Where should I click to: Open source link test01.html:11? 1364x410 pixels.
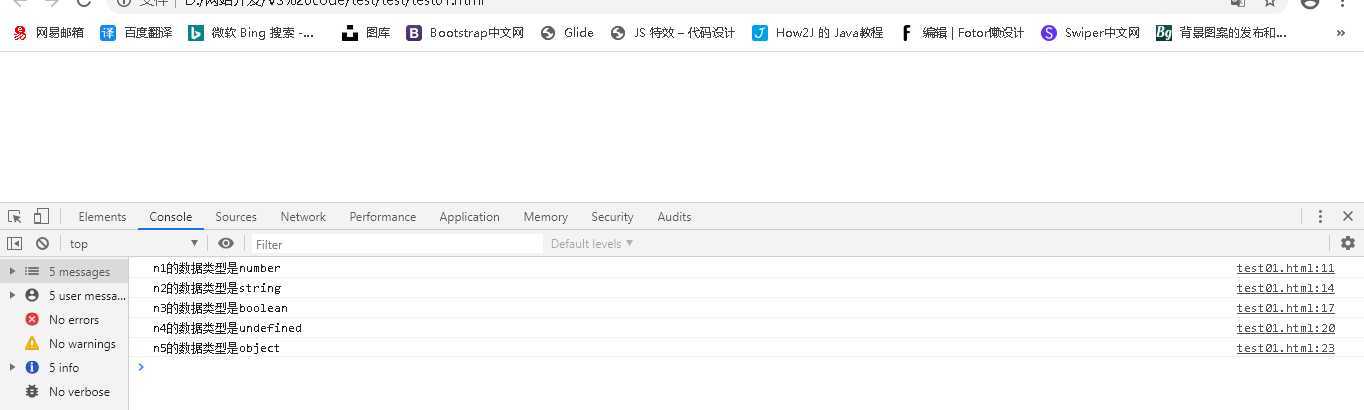(1285, 268)
